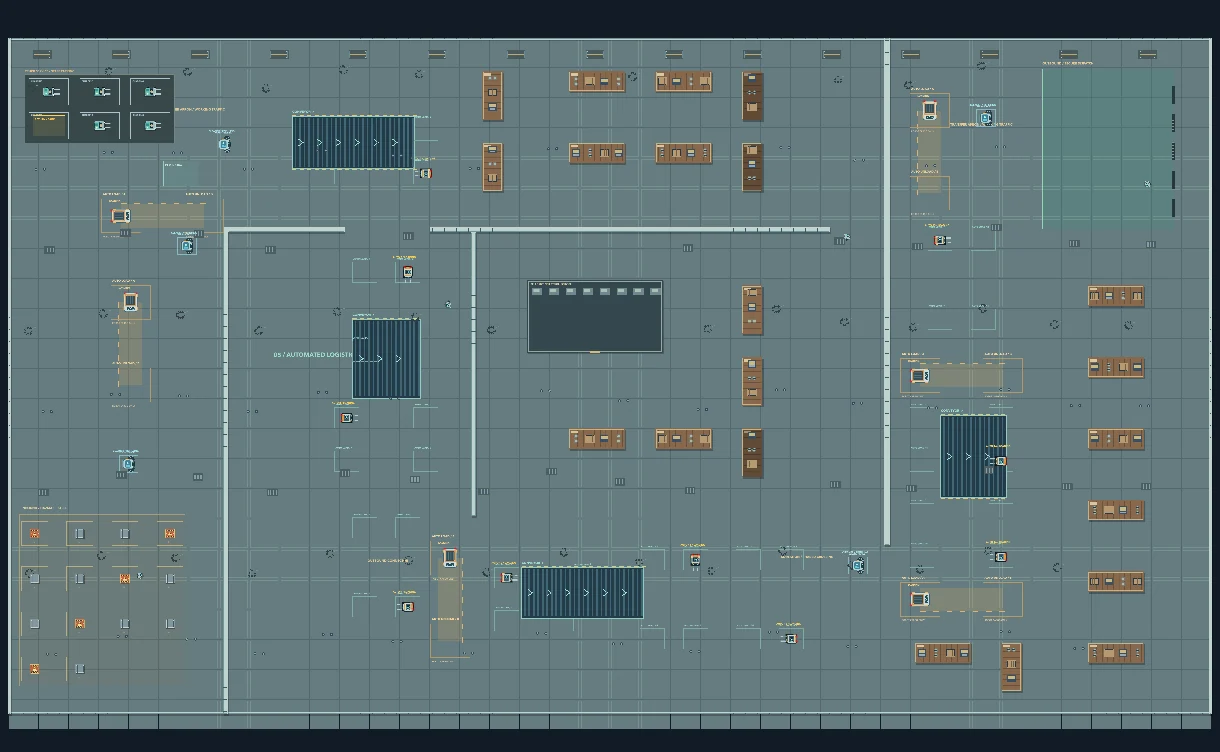Select the upright brown workbench in the right room
Viewport: 1220px width, 752px height.
(x=1012, y=667)
